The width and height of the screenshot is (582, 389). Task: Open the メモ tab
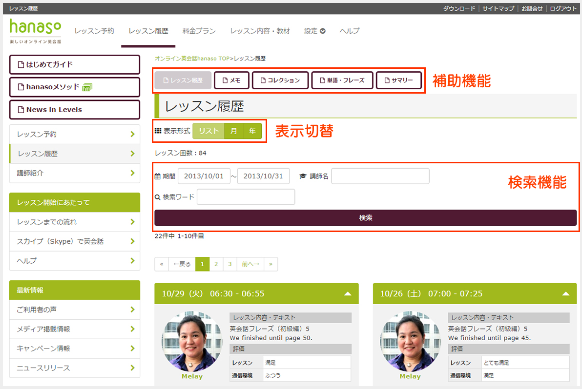pos(231,80)
